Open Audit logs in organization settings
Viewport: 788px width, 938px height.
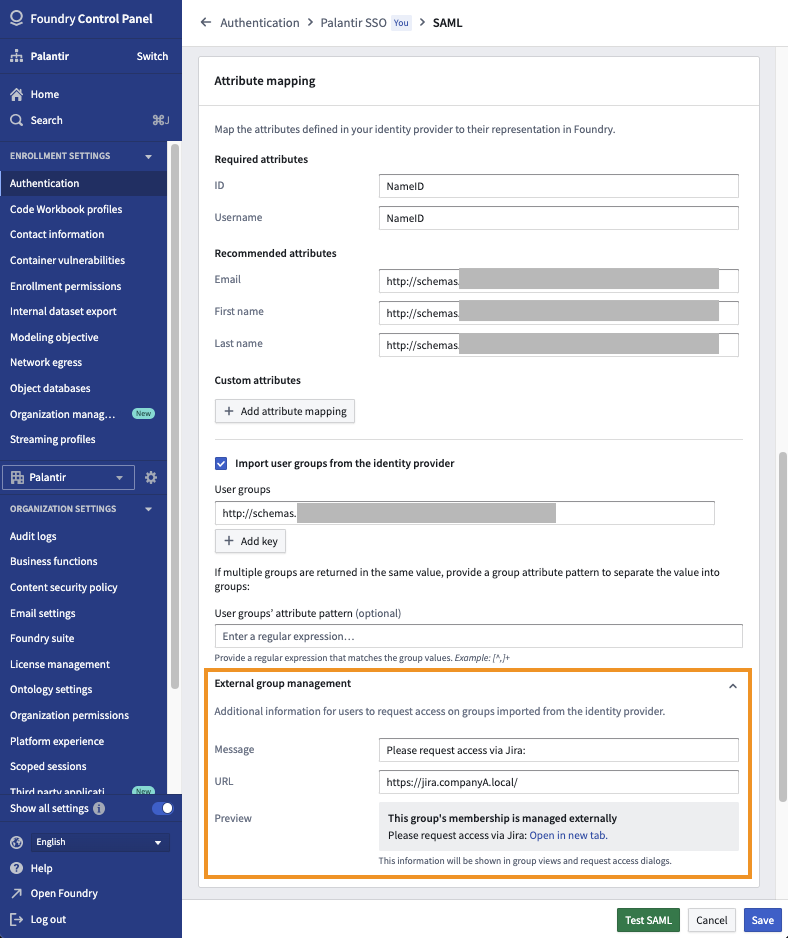(x=33, y=537)
